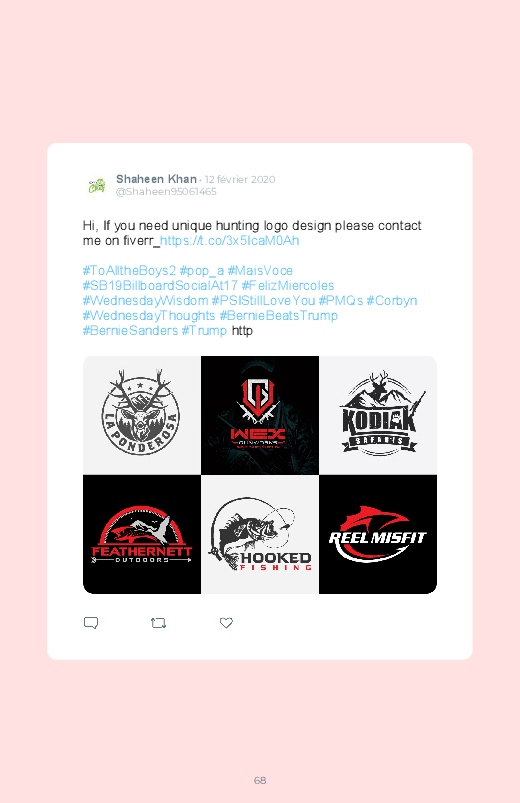Screen dimensions: 520x803
Task: Select the Kodiak Safaris logo
Action: pyautogui.click(x=378, y=415)
